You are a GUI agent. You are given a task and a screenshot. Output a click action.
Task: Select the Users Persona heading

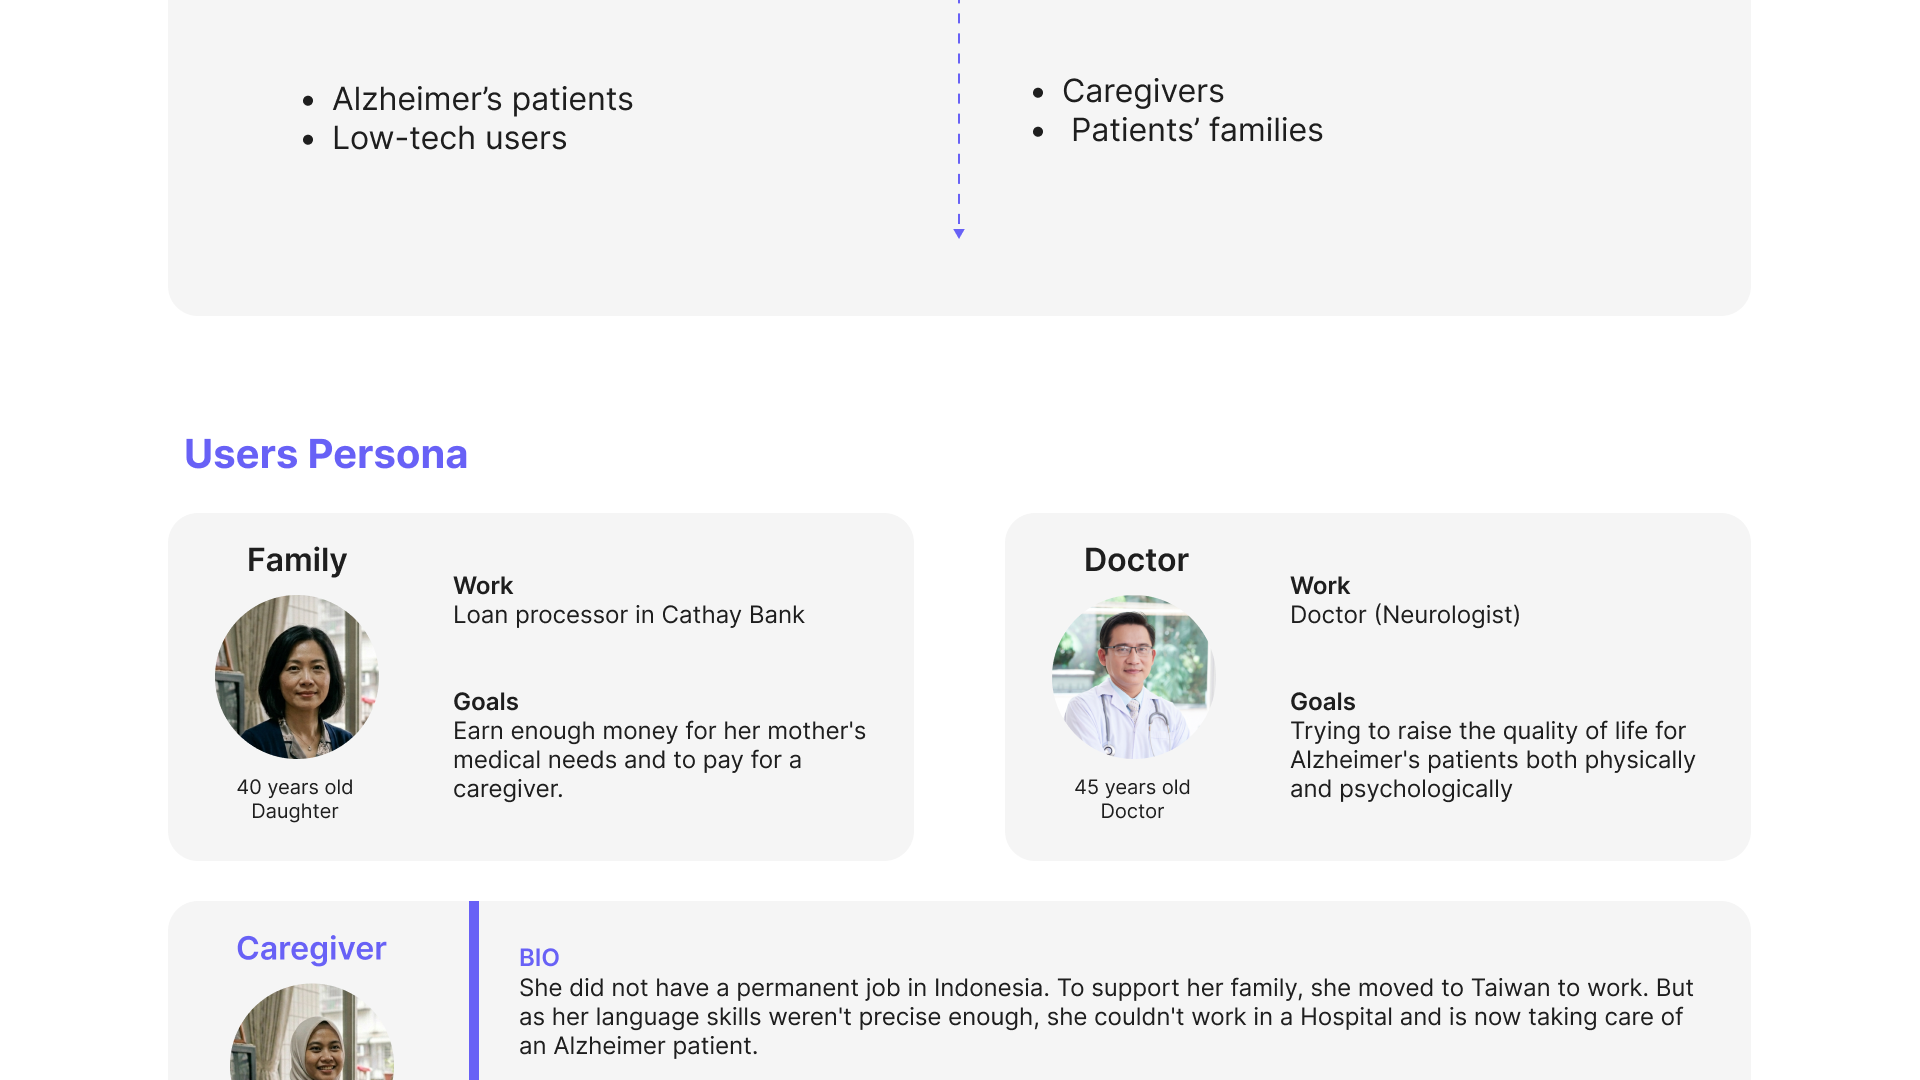325,454
